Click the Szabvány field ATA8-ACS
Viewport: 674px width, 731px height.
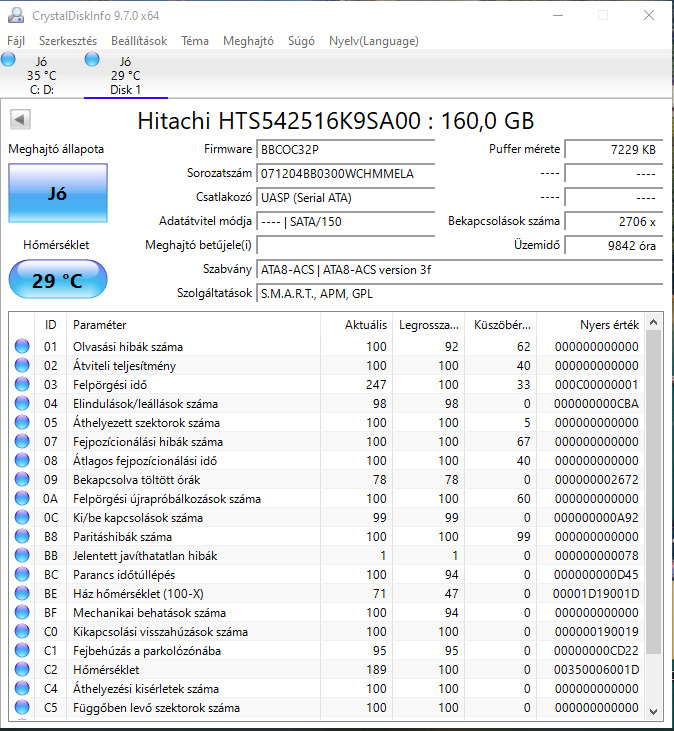(460, 269)
